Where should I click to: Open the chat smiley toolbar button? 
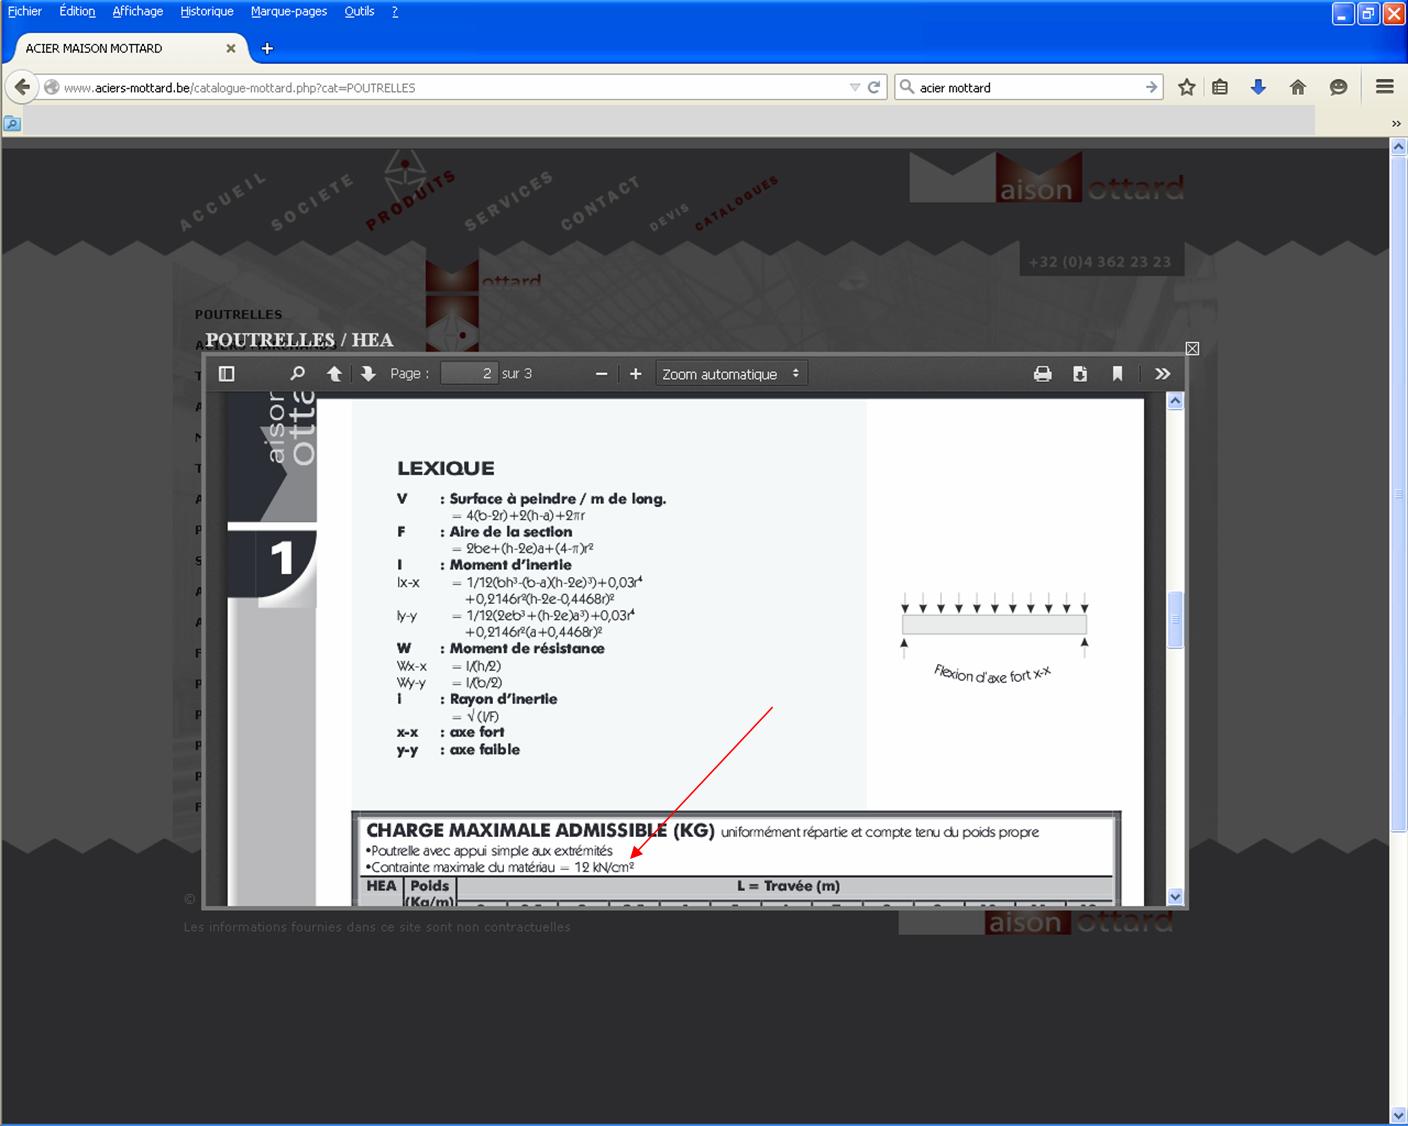1338,88
